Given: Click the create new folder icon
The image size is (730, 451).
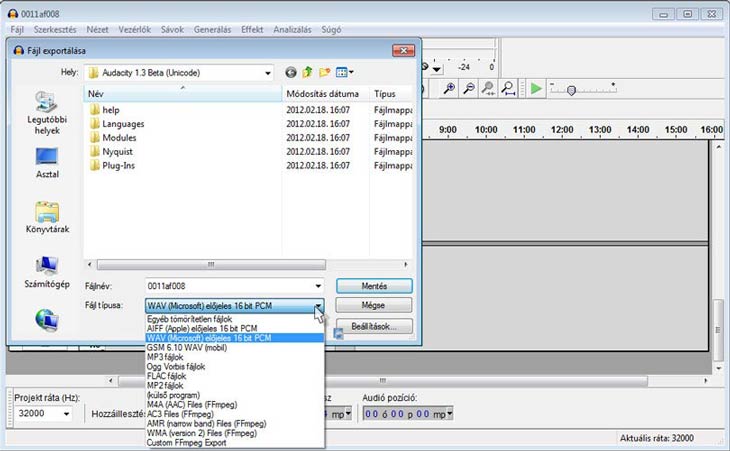Looking at the screenshot, I should tap(325, 72).
